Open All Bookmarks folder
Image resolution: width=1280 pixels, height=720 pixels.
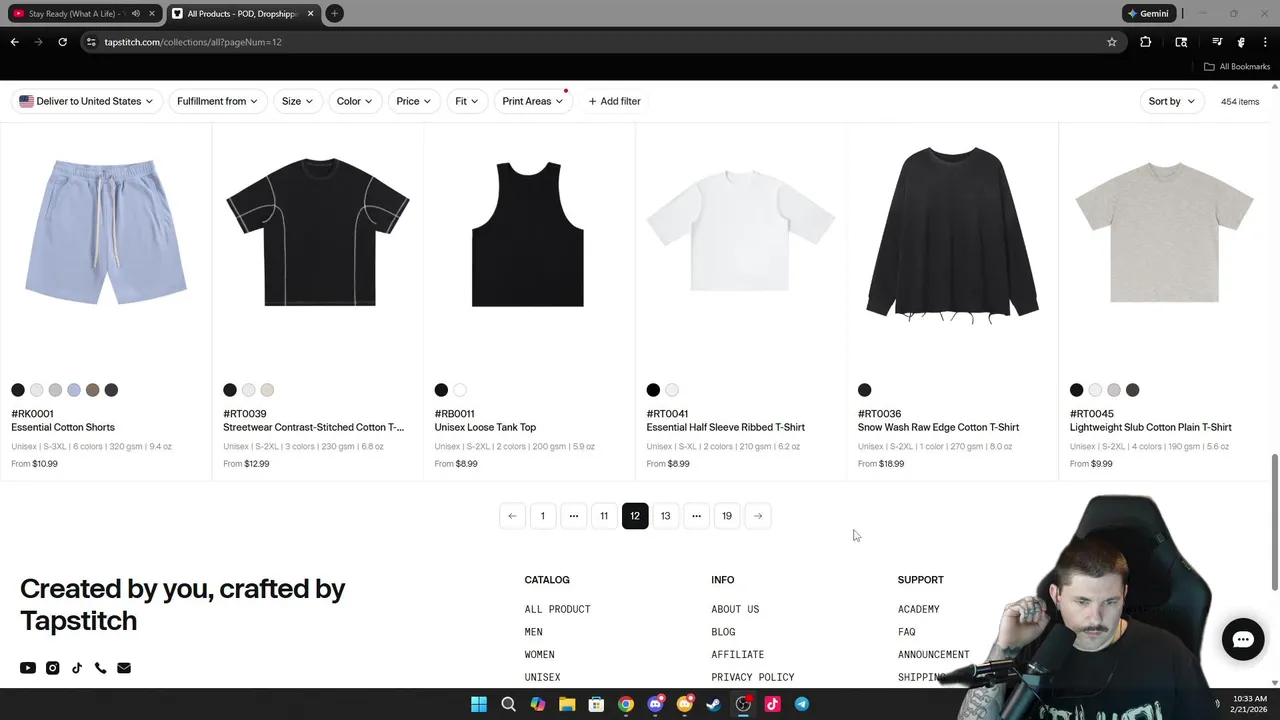tap(1237, 67)
